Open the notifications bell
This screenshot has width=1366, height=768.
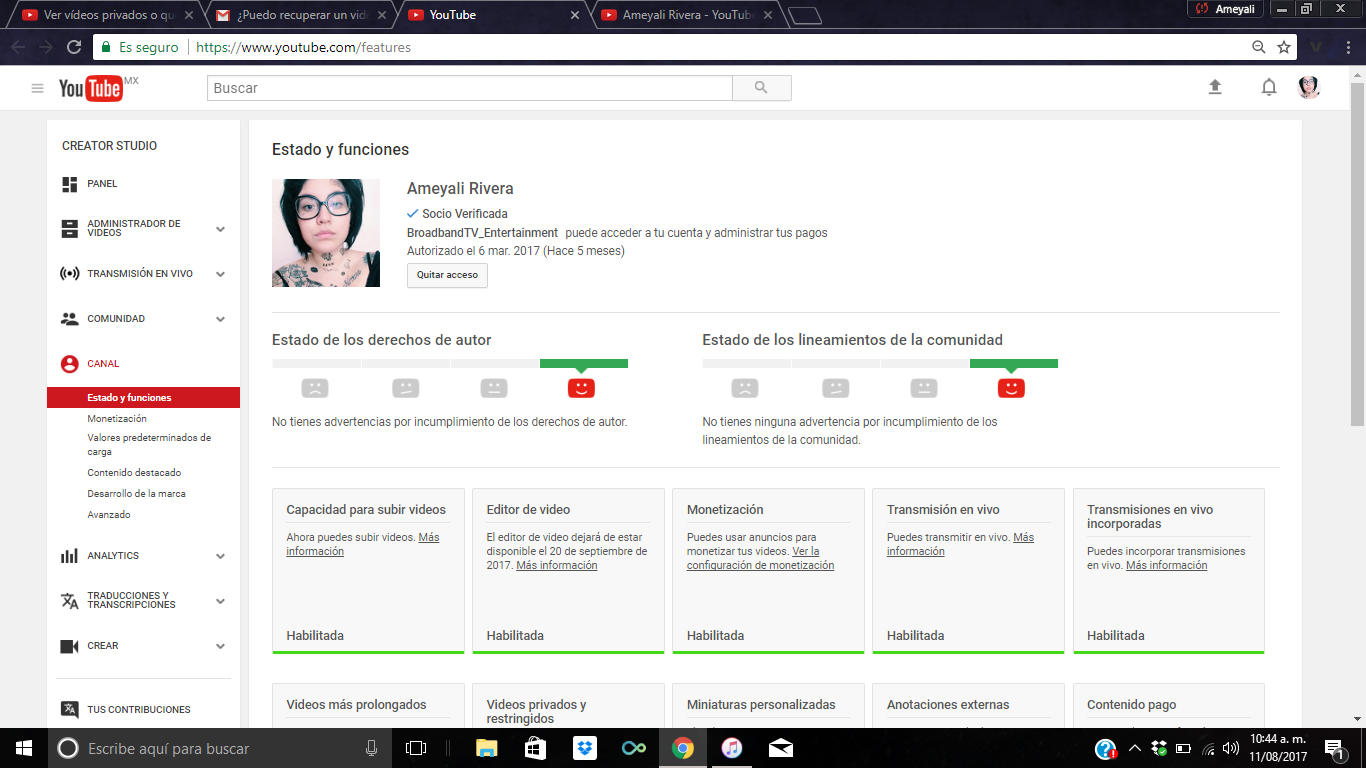(1269, 87)
